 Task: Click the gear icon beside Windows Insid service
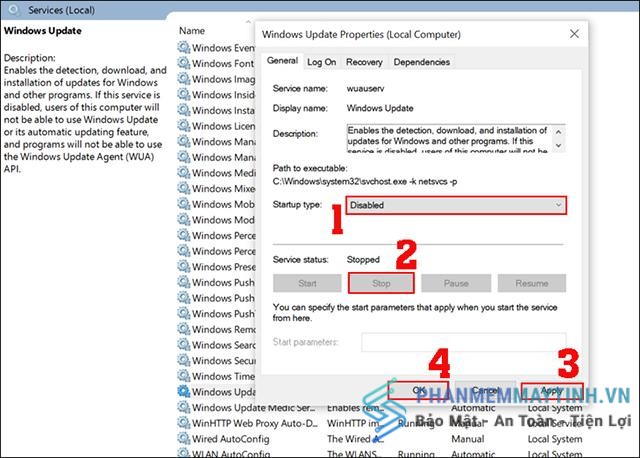click(x=184, y=94)
